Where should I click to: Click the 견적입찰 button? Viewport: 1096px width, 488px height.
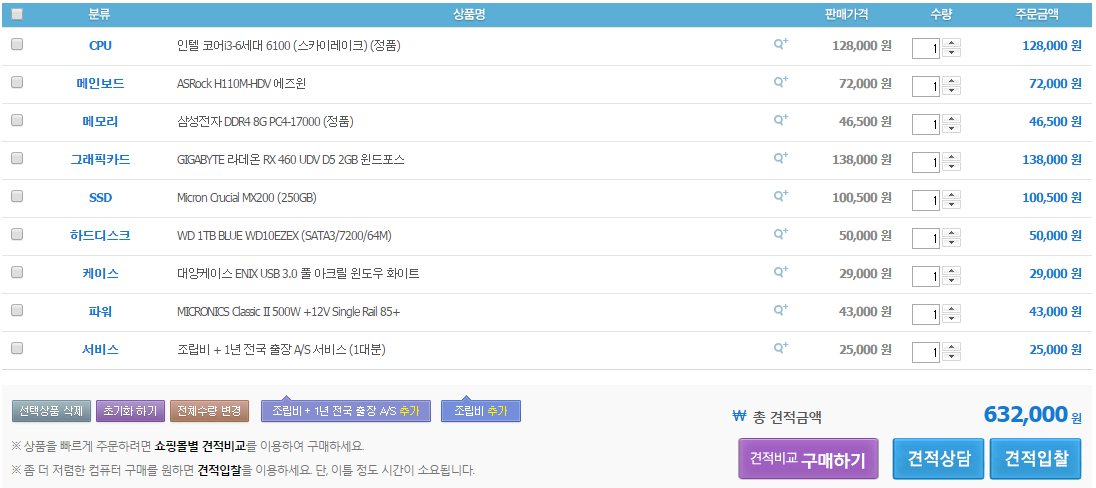pos(1036,459)
